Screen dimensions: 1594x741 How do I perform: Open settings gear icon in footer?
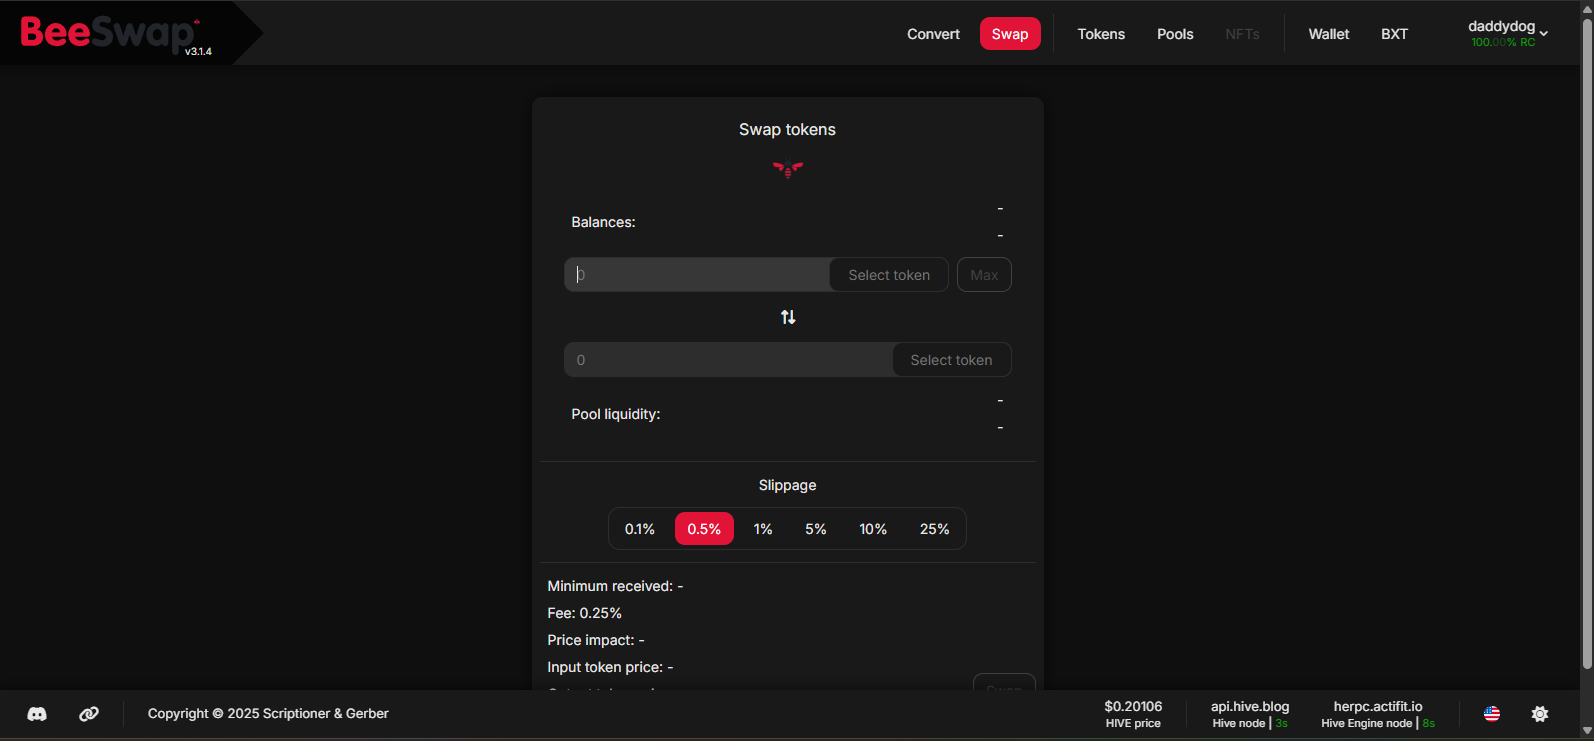click(1540, 714)
